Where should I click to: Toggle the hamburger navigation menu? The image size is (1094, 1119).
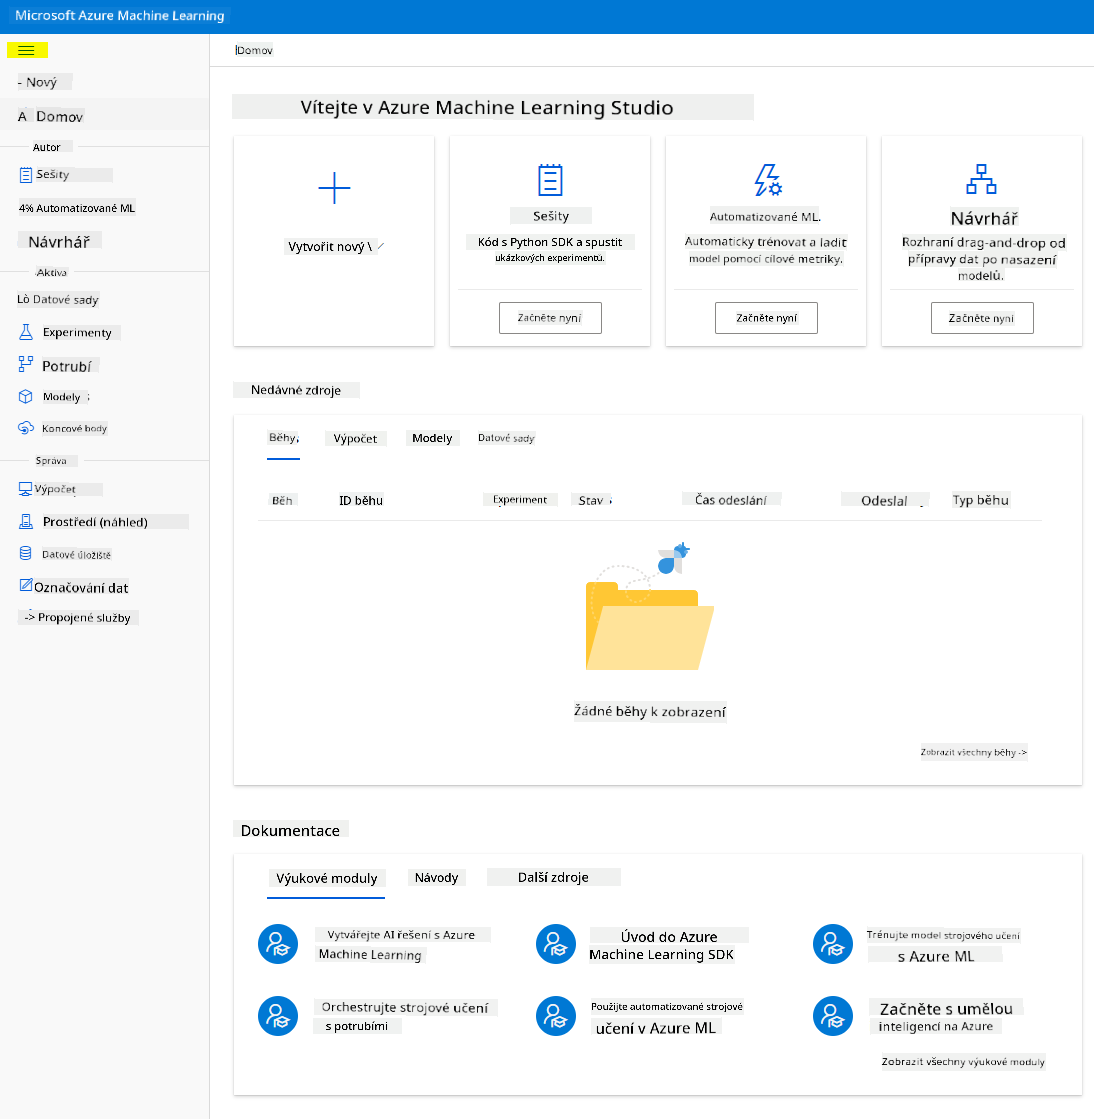coord(26,50)
